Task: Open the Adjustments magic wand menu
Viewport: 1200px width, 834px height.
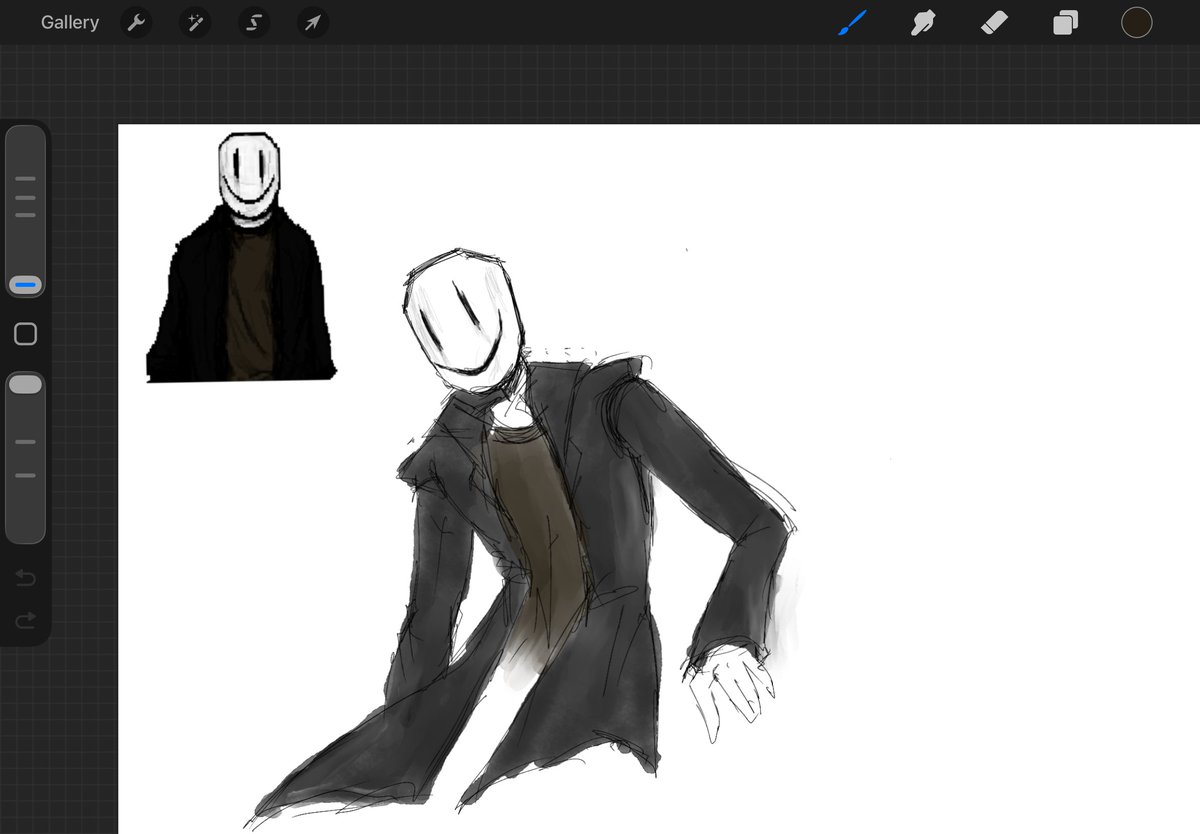Action: pos(195,22)
